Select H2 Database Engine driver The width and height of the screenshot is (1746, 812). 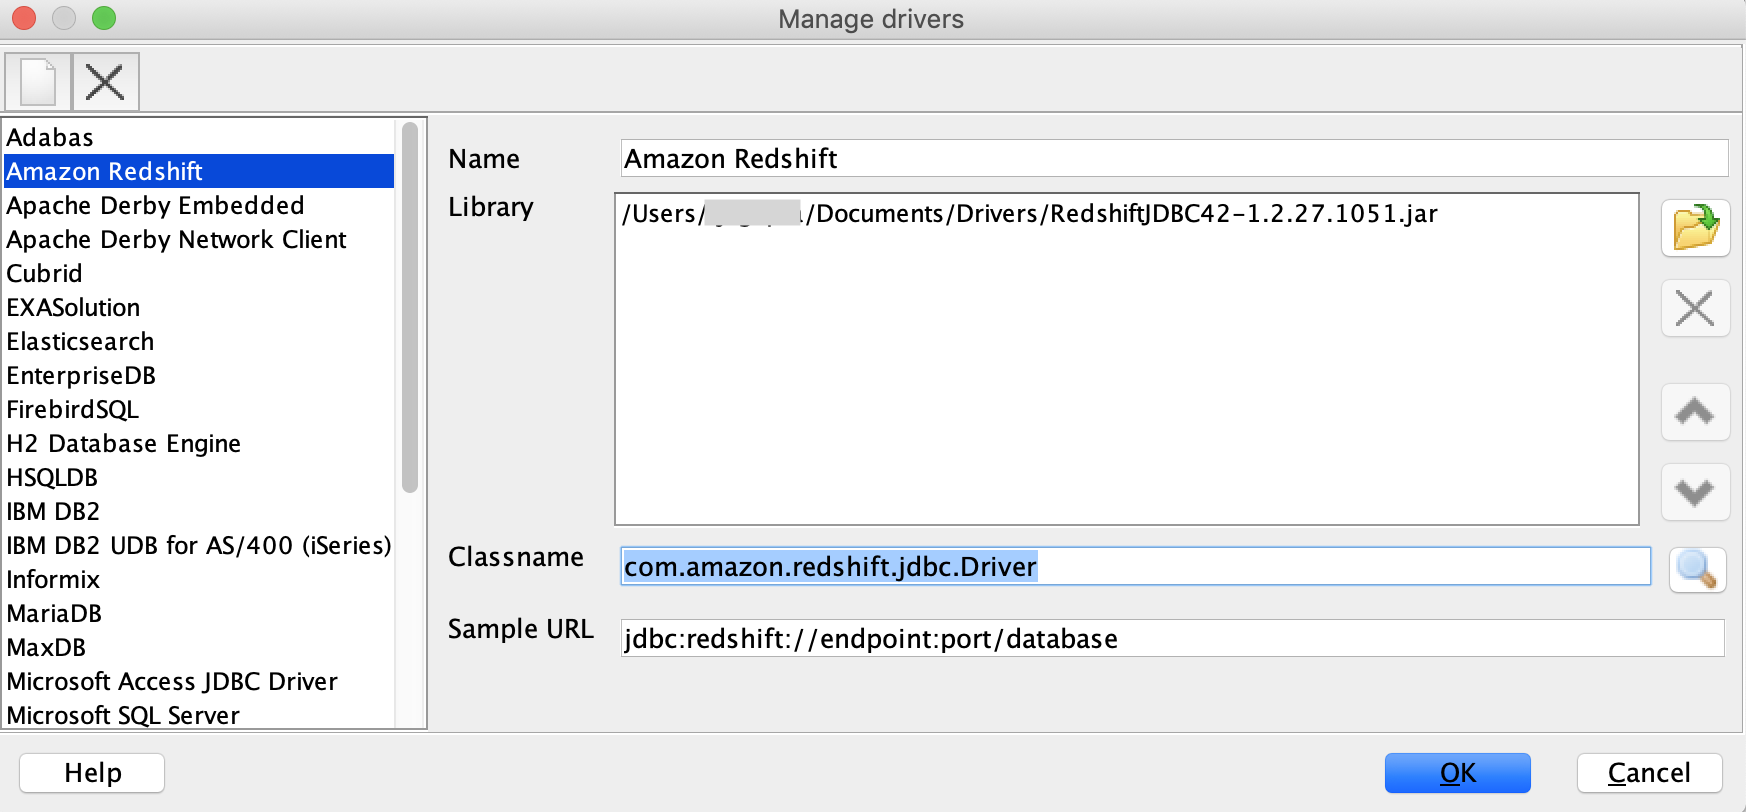pos(199,443)
